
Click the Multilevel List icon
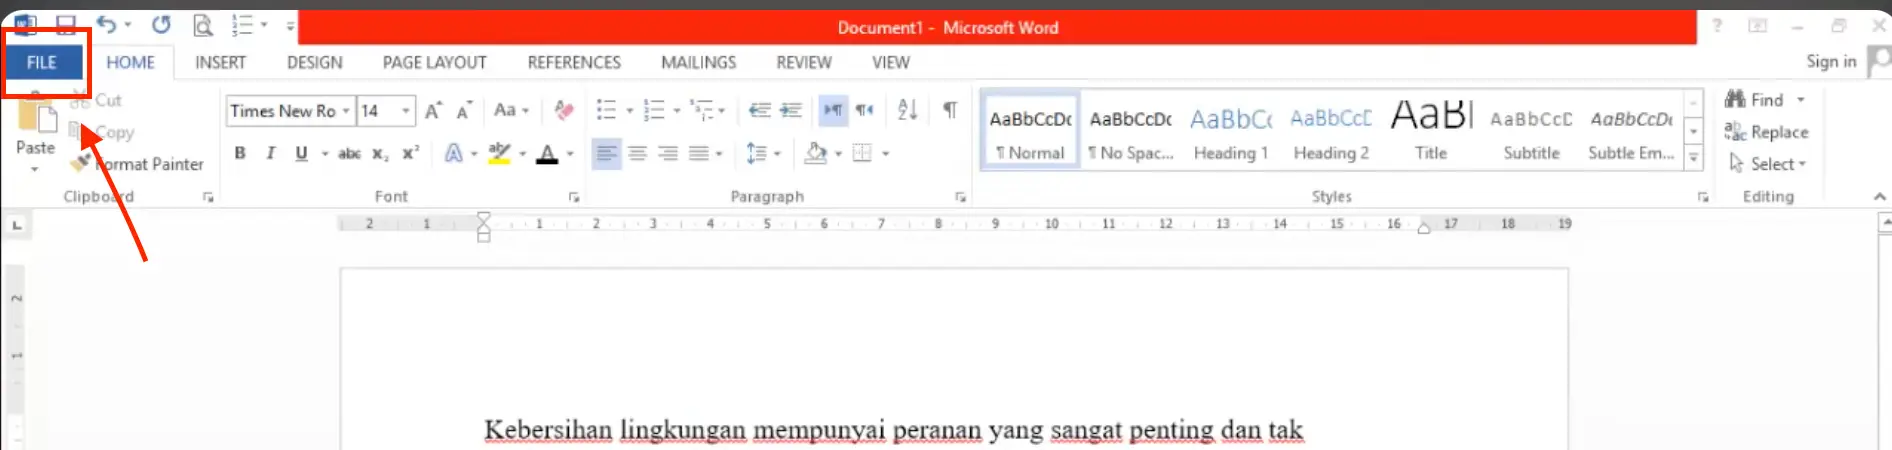pos(702,110)
